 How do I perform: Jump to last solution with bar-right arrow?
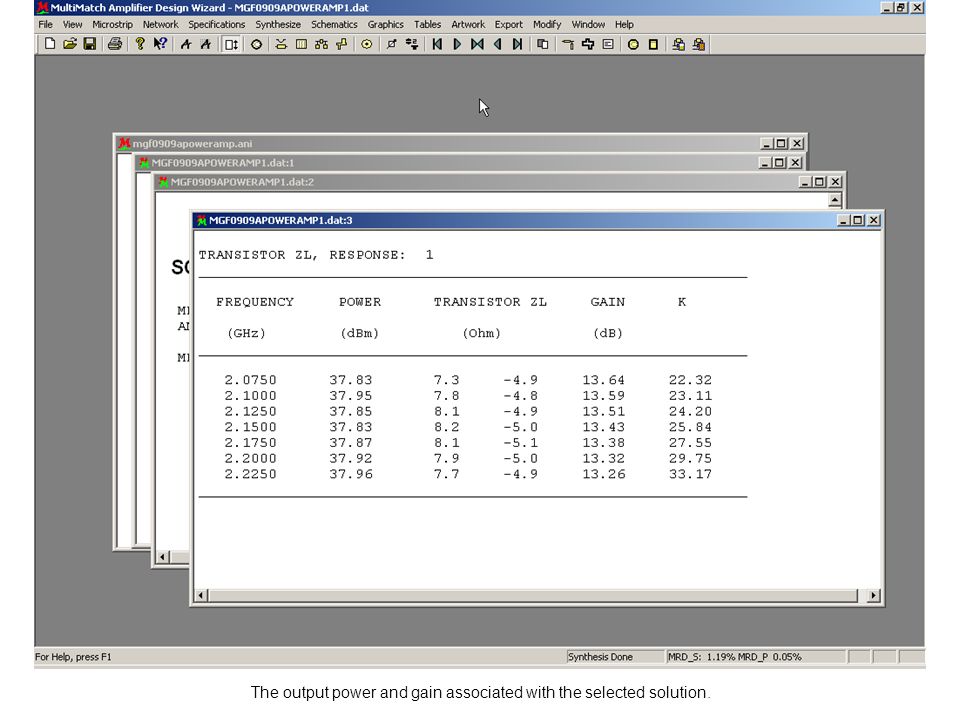517,44
